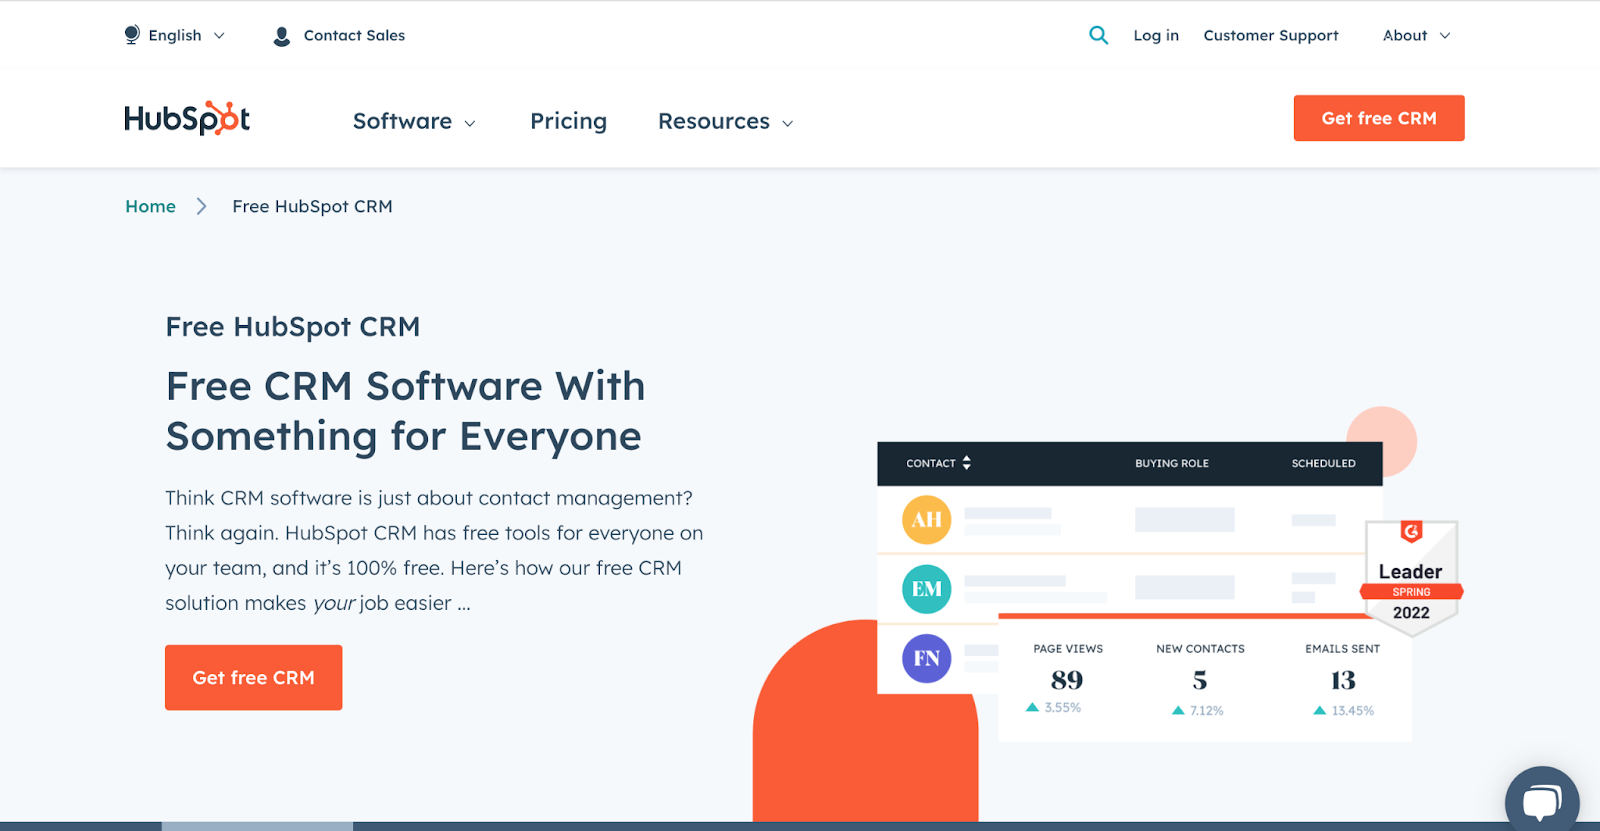Click the Free HubSpot CRM breadcrumb text
1600x831 pixels.
coord(312,206)
